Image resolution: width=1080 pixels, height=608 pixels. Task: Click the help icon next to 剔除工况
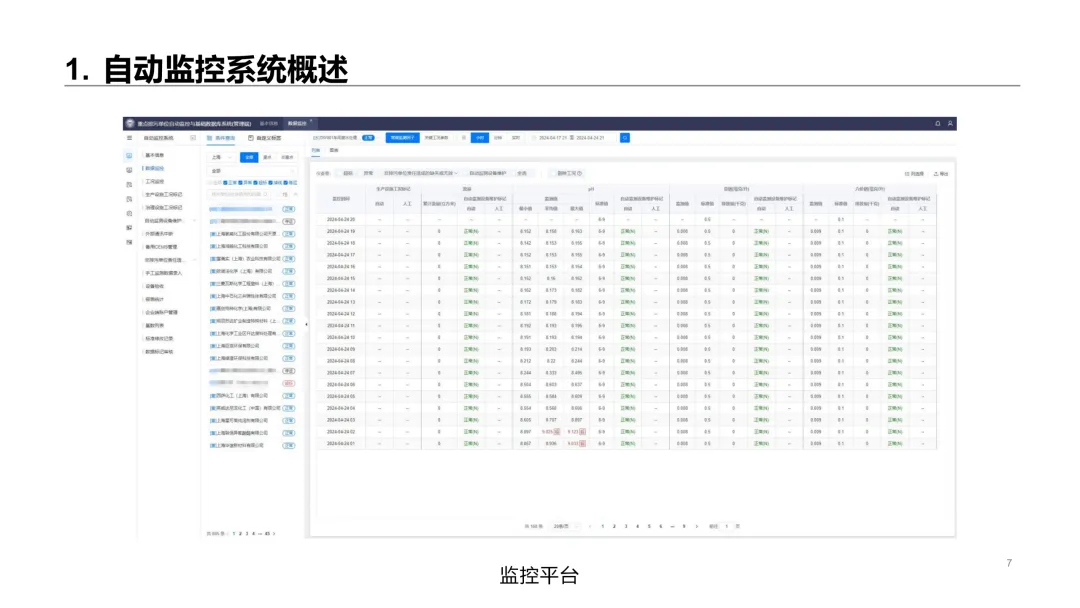[579, 174]
